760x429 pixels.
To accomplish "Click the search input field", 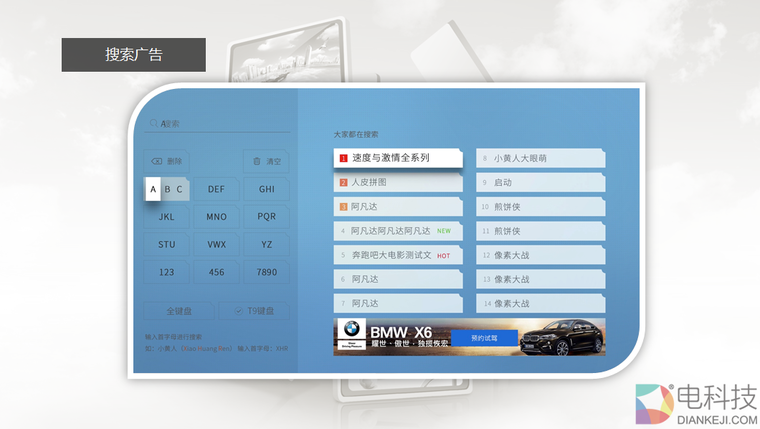I will click(218, 124).
